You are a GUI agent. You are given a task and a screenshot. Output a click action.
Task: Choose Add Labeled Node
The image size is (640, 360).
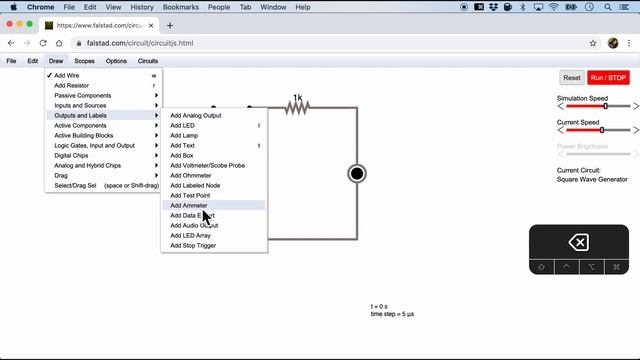[x=214, y=185]
